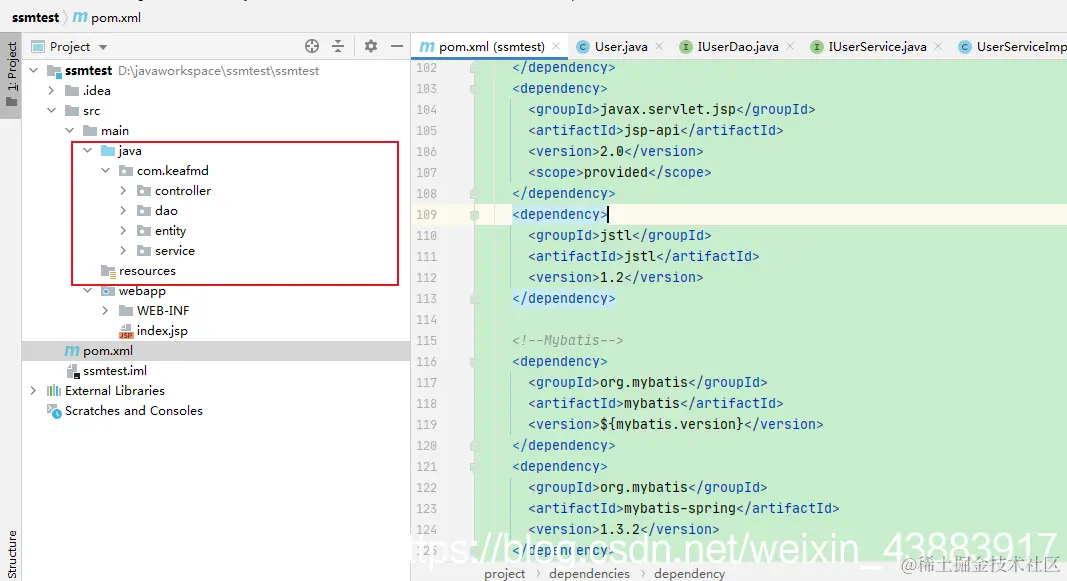
Task: Click the fold marker at line 113
Action: pos(474,299)
